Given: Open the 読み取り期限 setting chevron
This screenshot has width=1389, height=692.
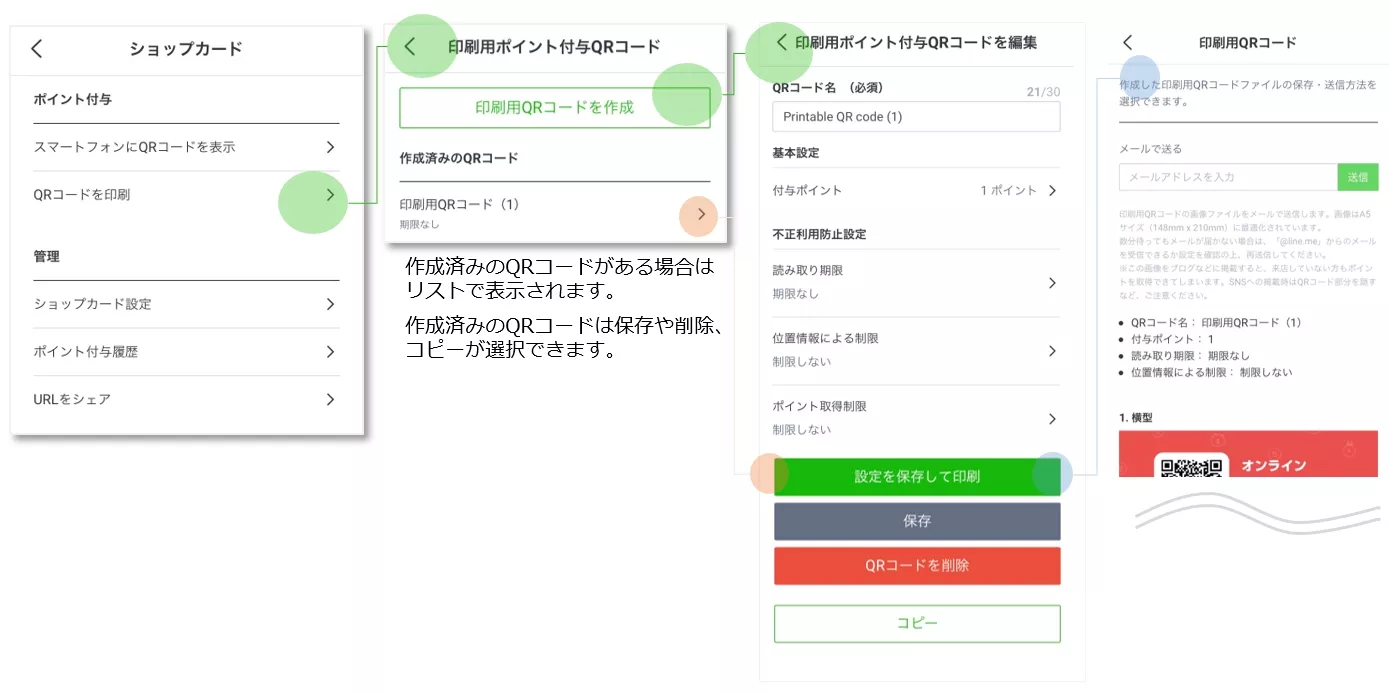Looking at the screenshot, I should click(x=1052, y=283).
